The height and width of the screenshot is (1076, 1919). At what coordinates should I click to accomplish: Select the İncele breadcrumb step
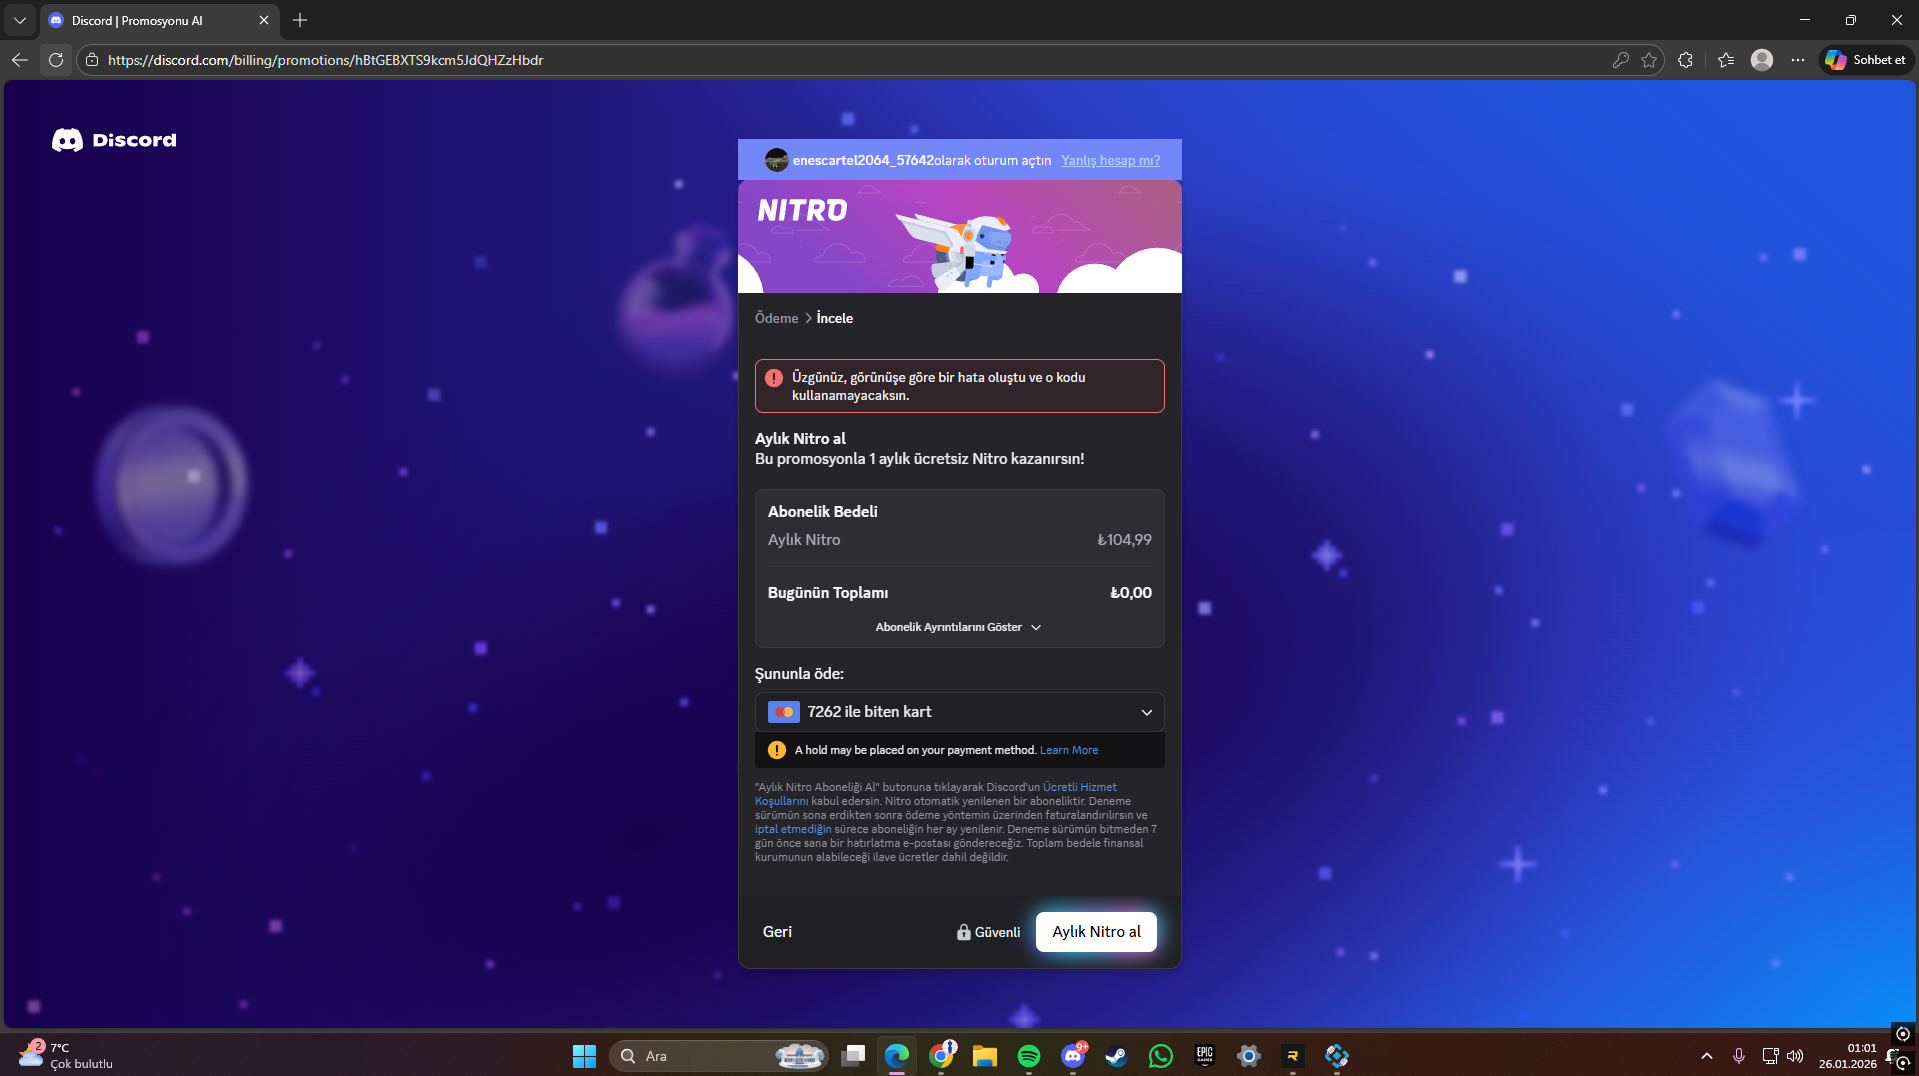tap(835, 318)
